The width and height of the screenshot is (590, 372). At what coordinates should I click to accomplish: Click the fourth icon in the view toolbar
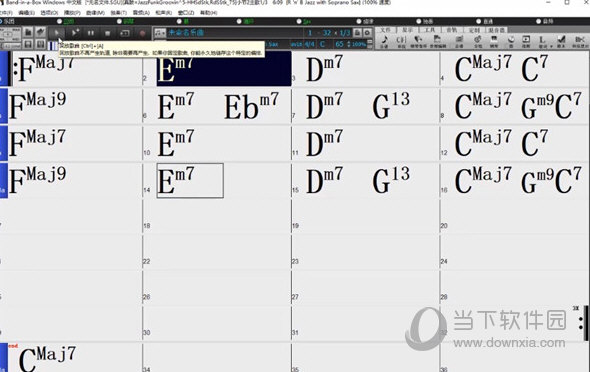(x=438, y=41)
